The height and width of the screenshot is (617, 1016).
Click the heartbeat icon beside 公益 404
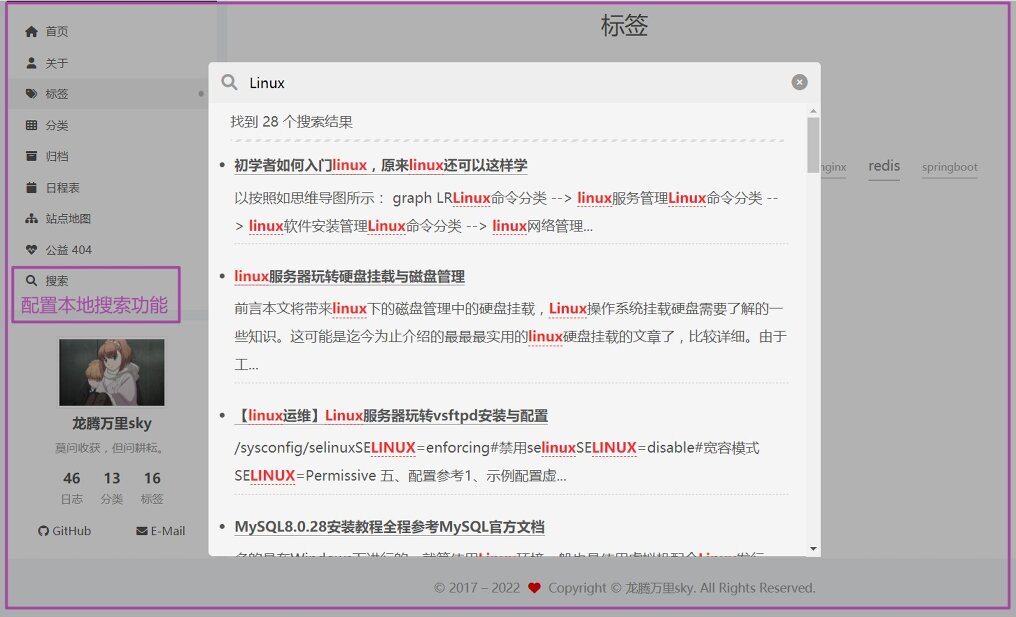coord(31,250)
